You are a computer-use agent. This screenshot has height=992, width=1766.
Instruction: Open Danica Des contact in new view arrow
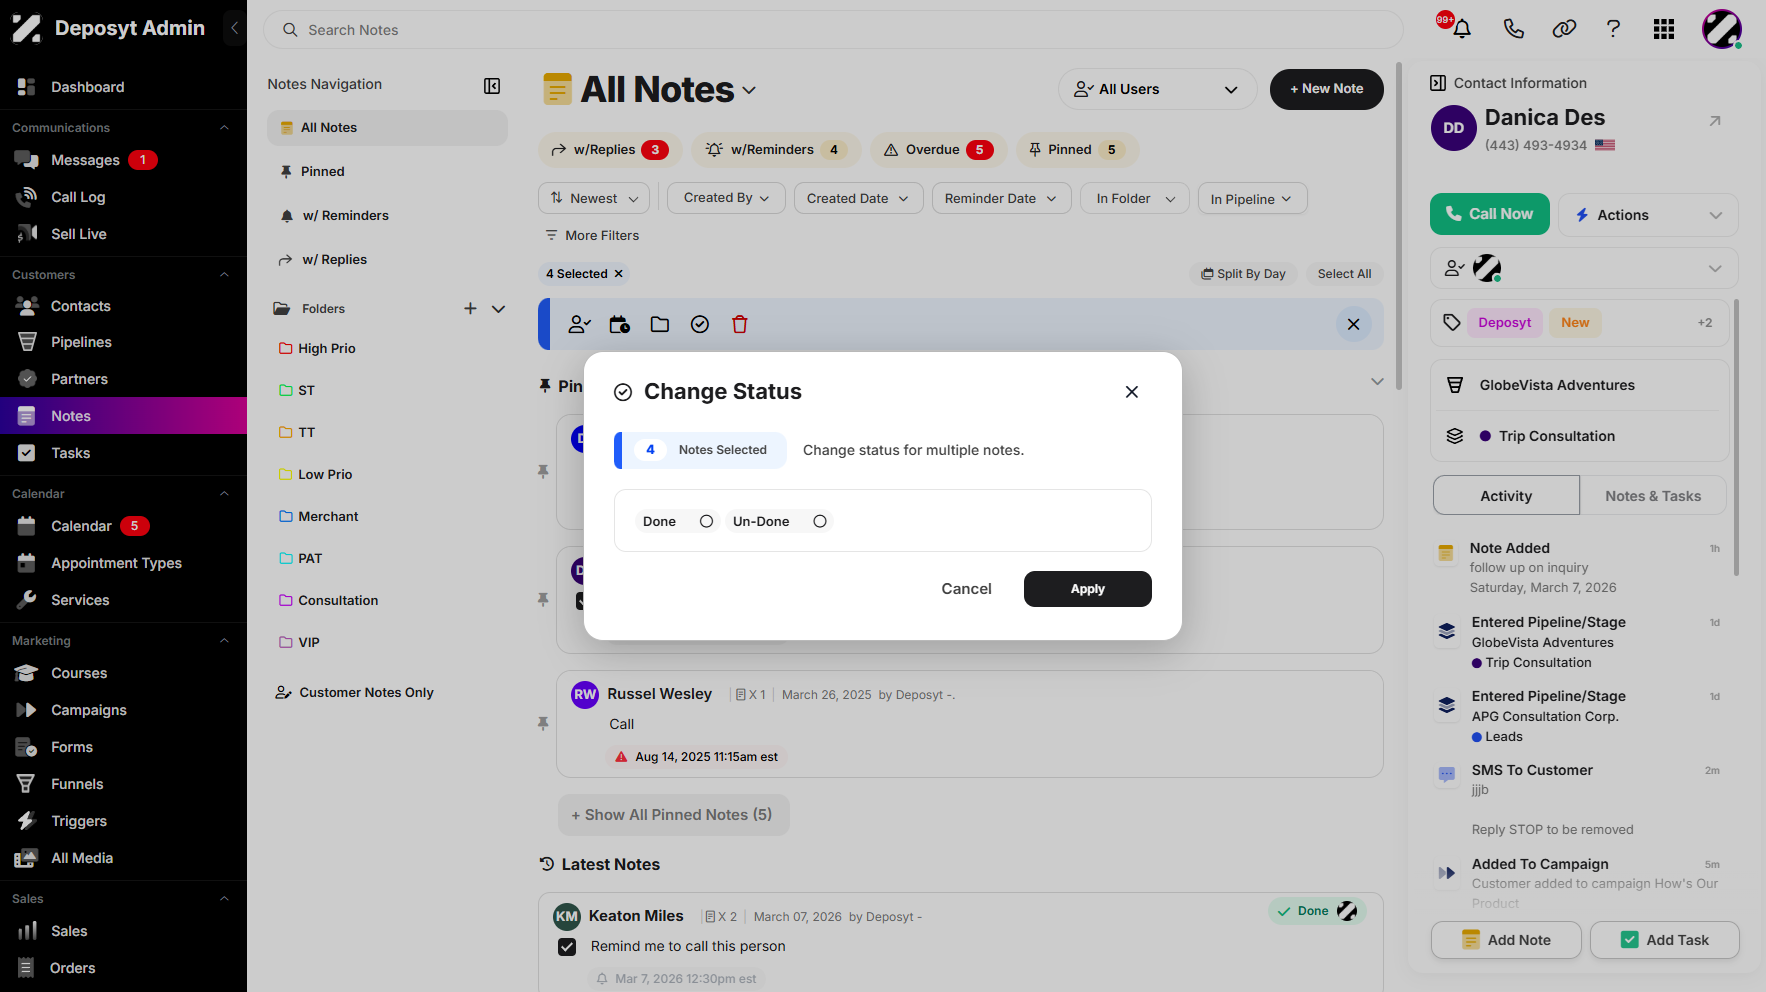1715,121
